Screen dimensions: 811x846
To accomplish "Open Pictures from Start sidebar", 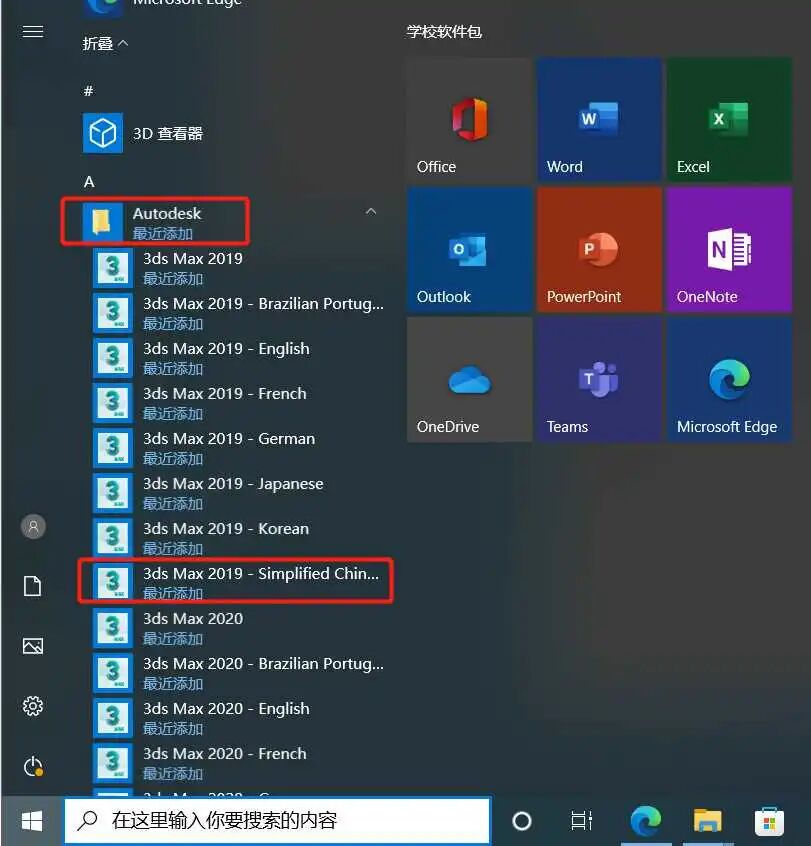I will [32, 646].
